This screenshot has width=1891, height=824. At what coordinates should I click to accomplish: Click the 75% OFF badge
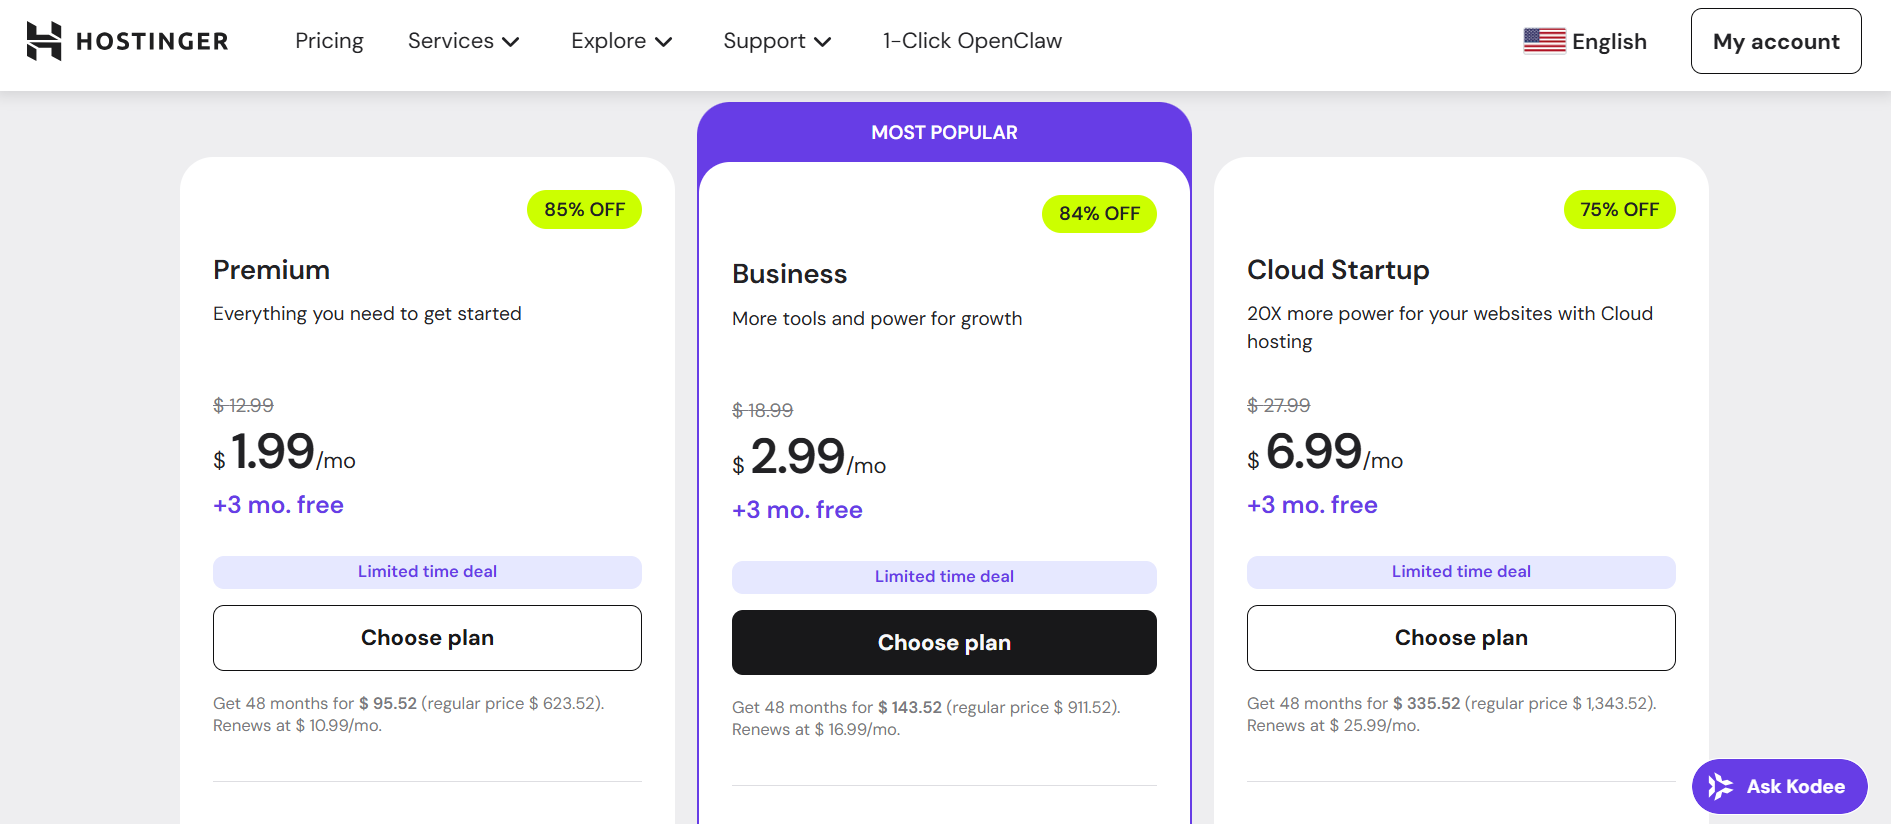1619,210
